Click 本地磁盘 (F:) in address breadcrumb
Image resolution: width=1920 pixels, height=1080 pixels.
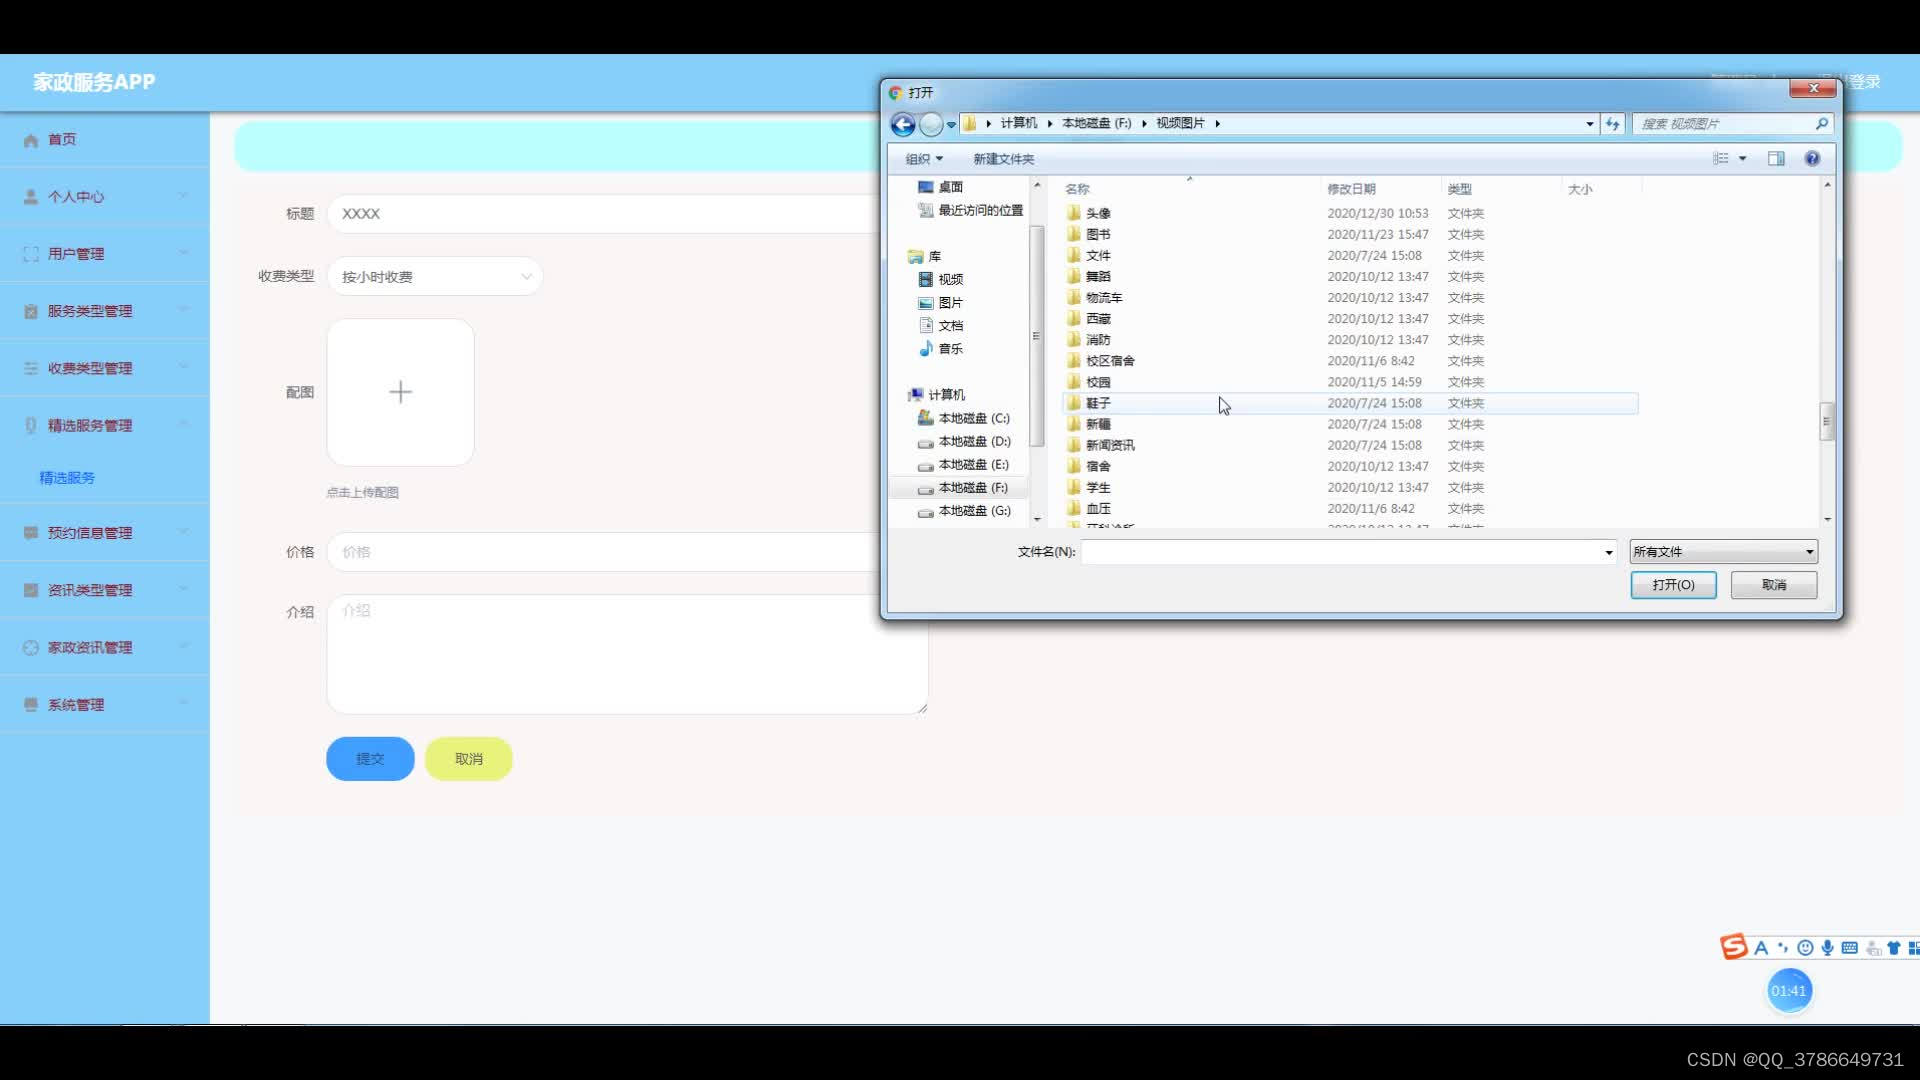click(1096, 123)
